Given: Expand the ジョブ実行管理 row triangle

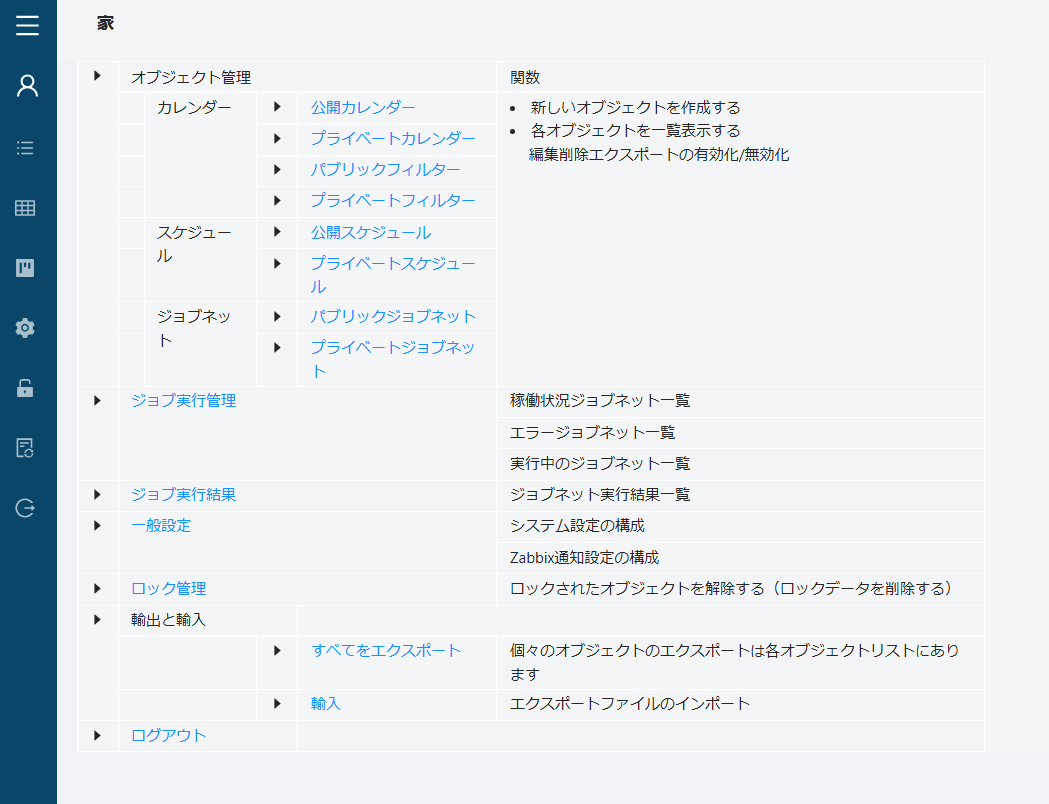Looking at the screenshot, I should coord(97,401).
